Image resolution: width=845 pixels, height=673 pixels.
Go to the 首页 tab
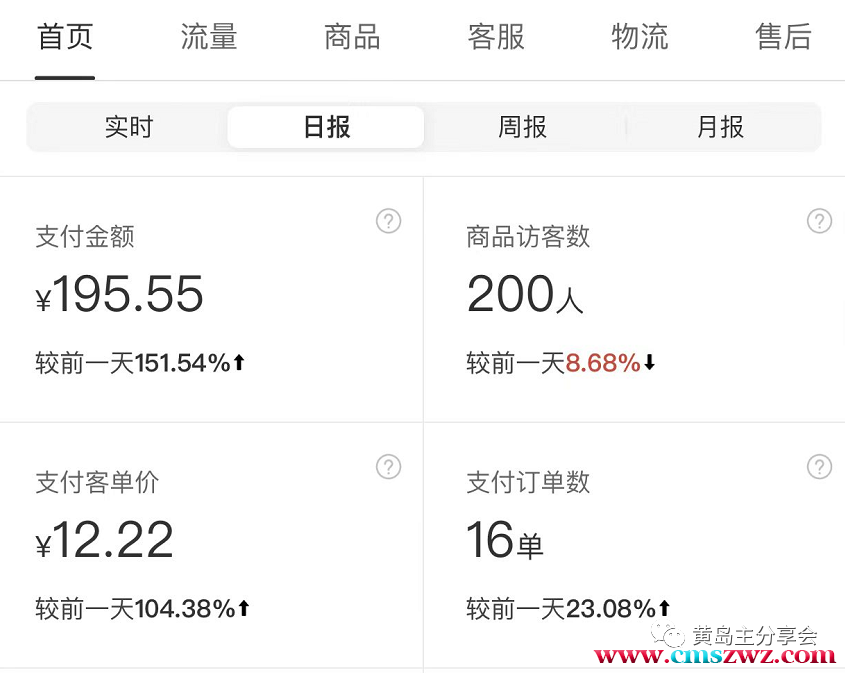pyautogui.click(x=65, y=38)
